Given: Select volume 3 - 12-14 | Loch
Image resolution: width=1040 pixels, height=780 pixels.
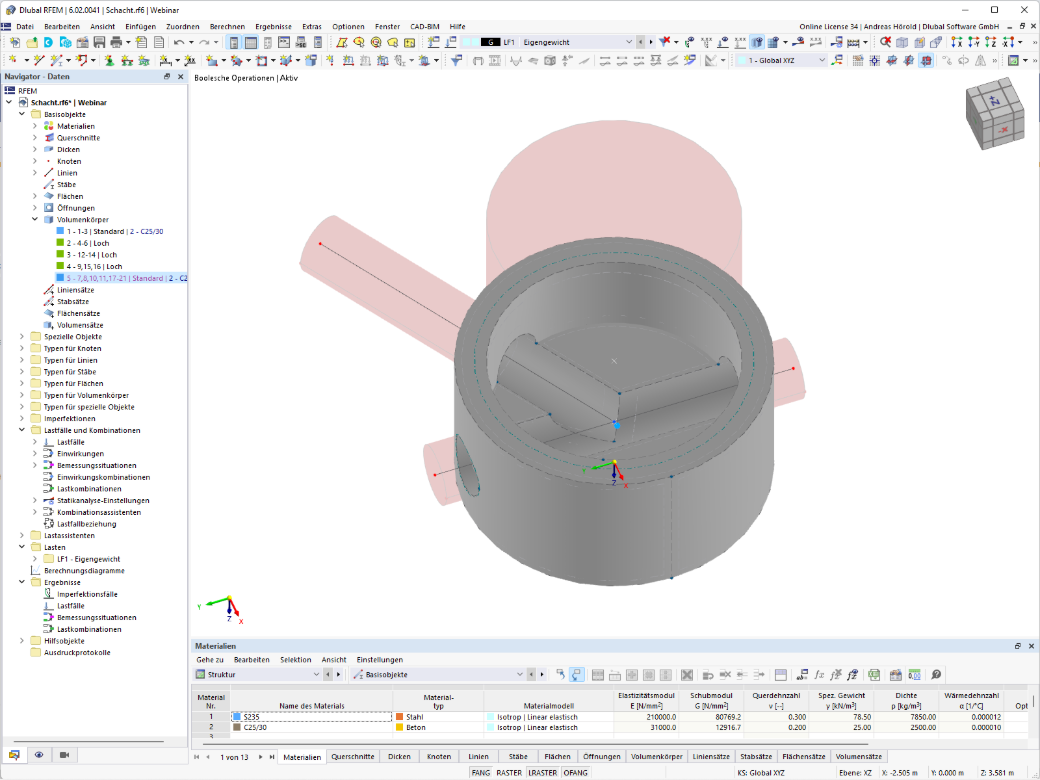Looking at the screenshot, I should click(x=92, y=255).
